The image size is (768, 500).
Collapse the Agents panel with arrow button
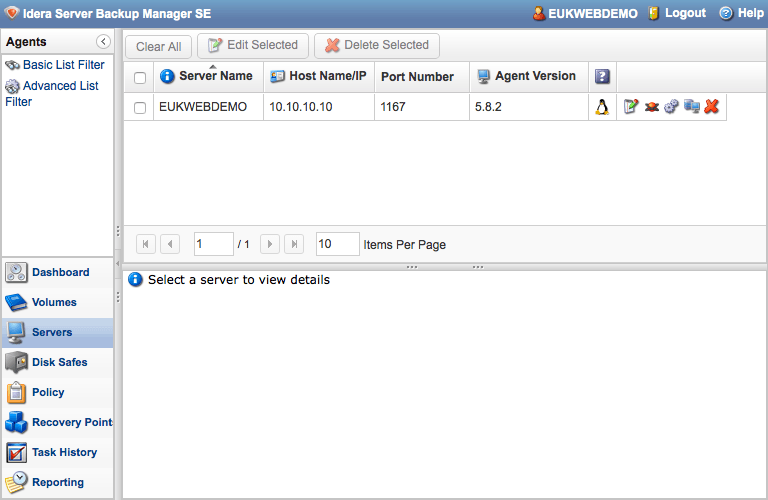click(103, 42)
